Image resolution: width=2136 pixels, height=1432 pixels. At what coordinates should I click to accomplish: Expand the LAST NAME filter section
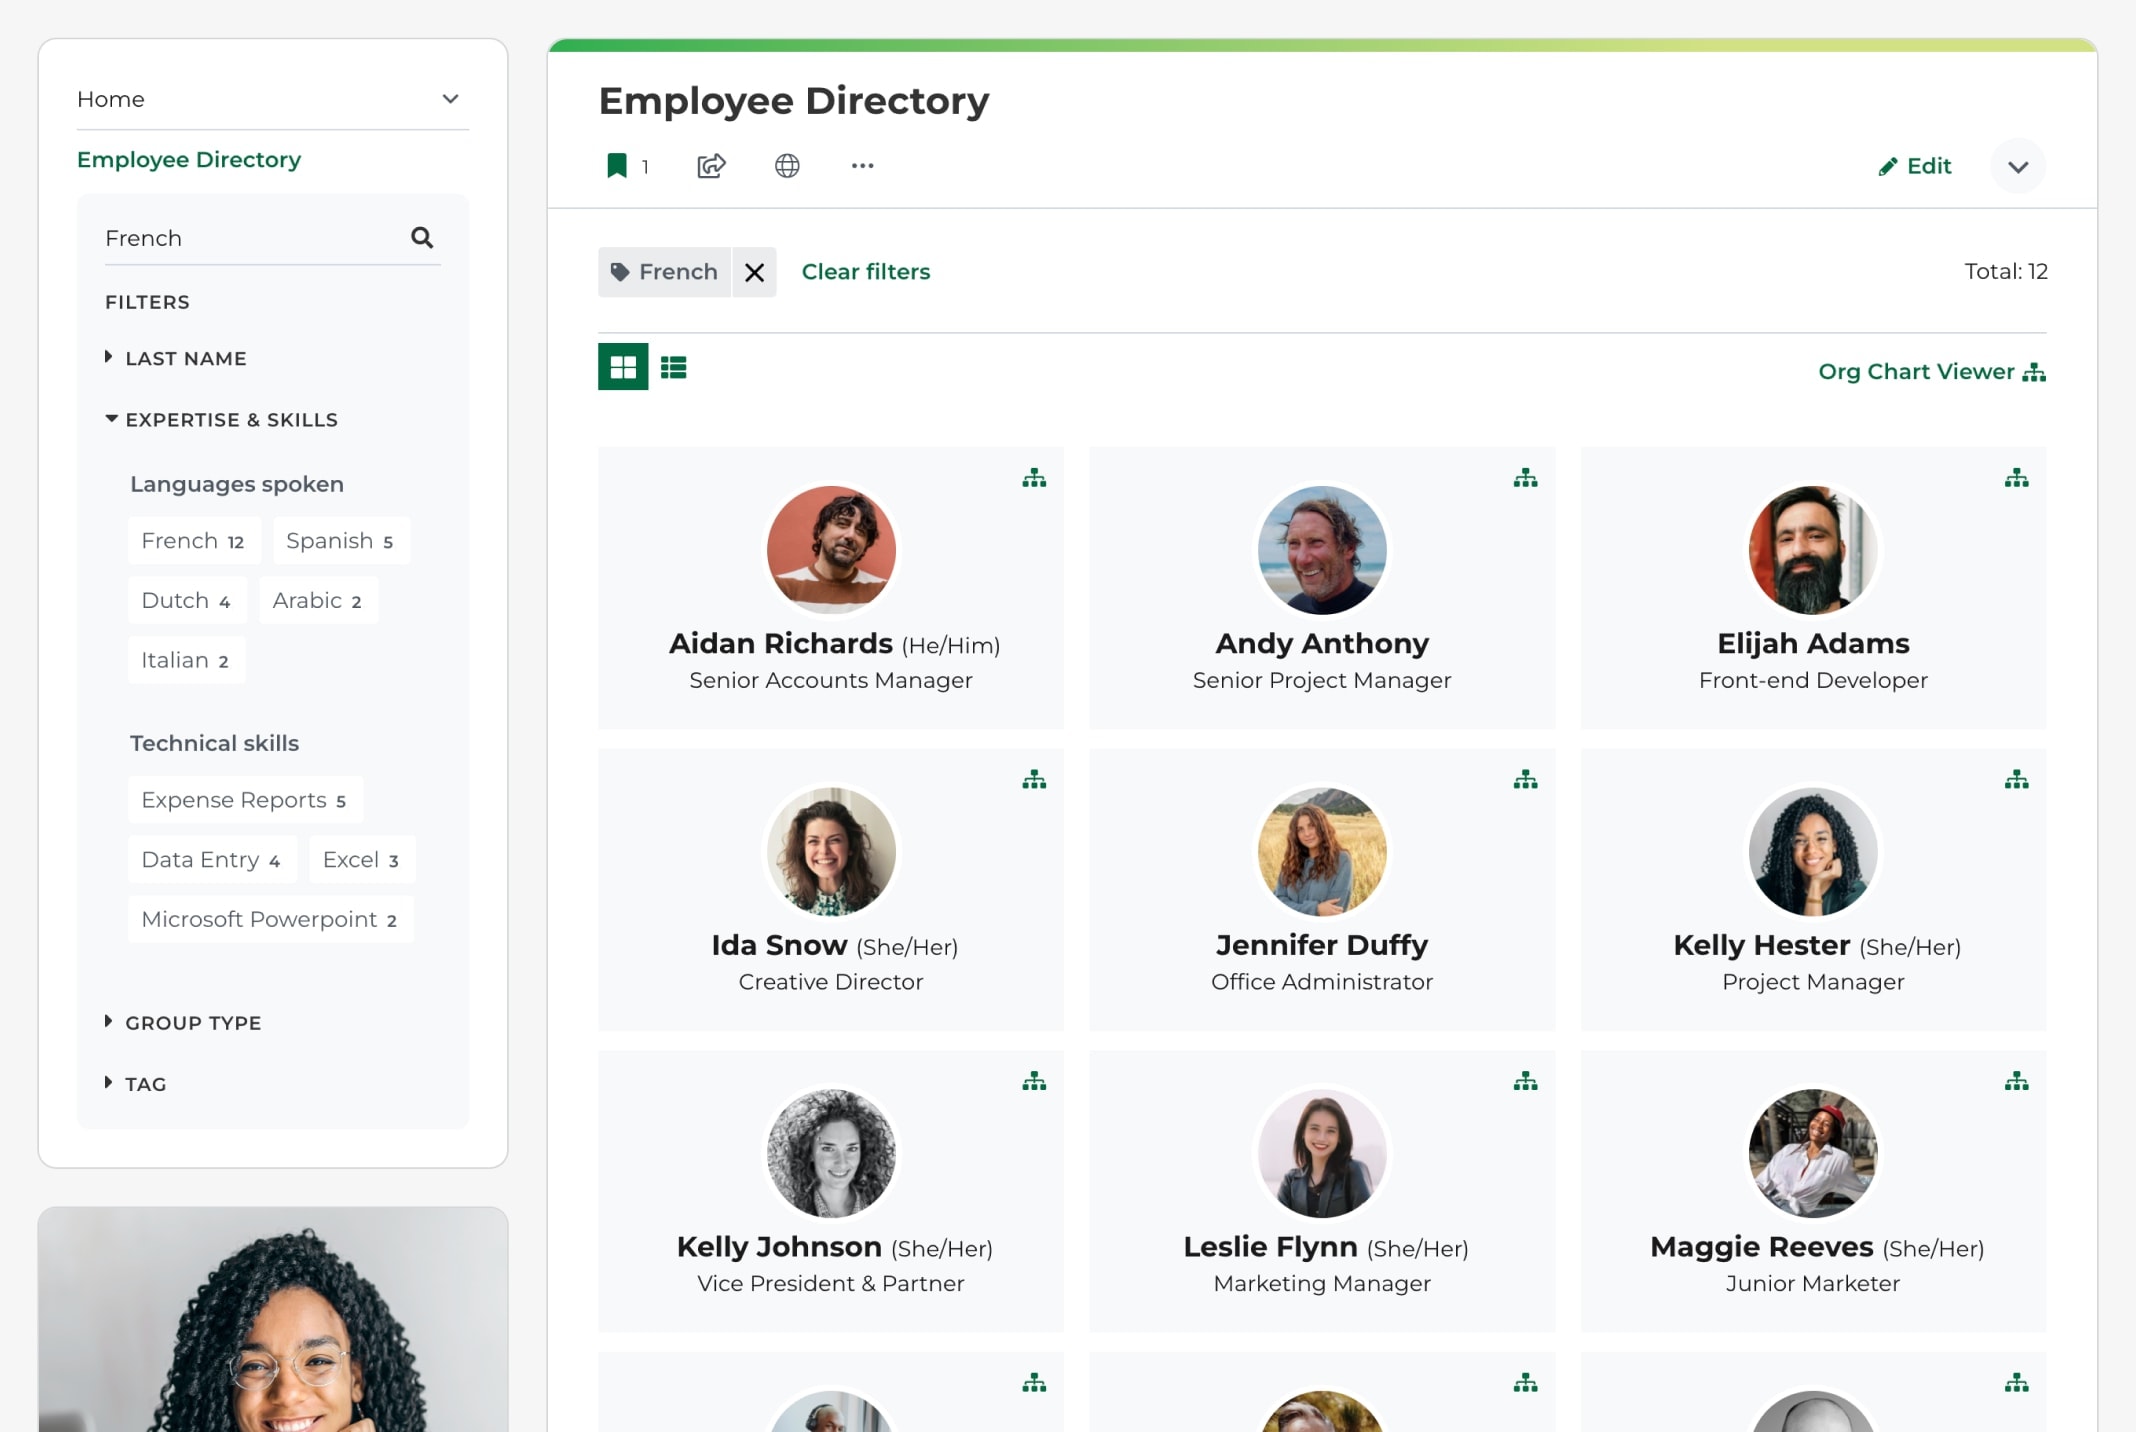pos(176,358)
